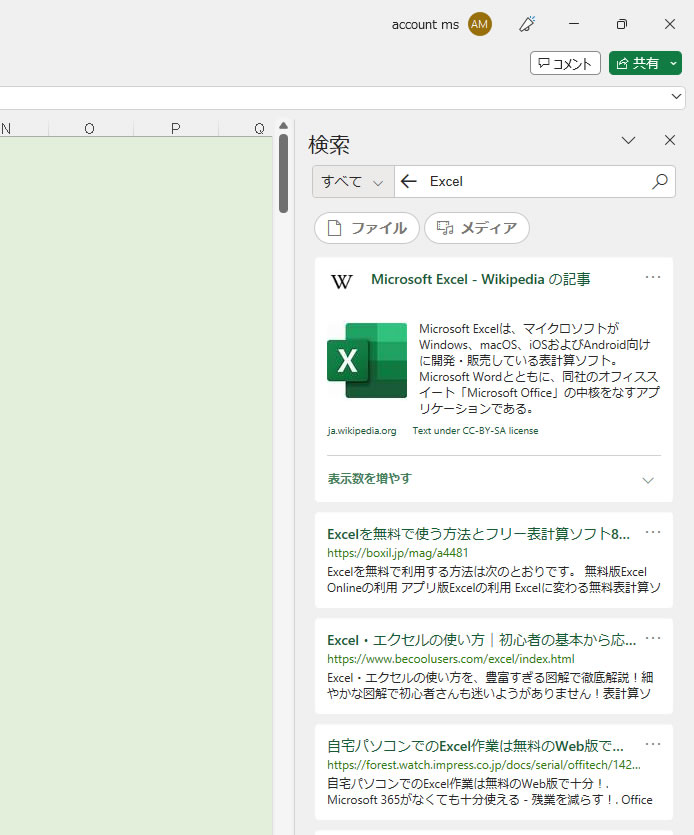694x835 pixels.
Task: Click the Excel logo thumbnail
Action: (x=367, y=361)
